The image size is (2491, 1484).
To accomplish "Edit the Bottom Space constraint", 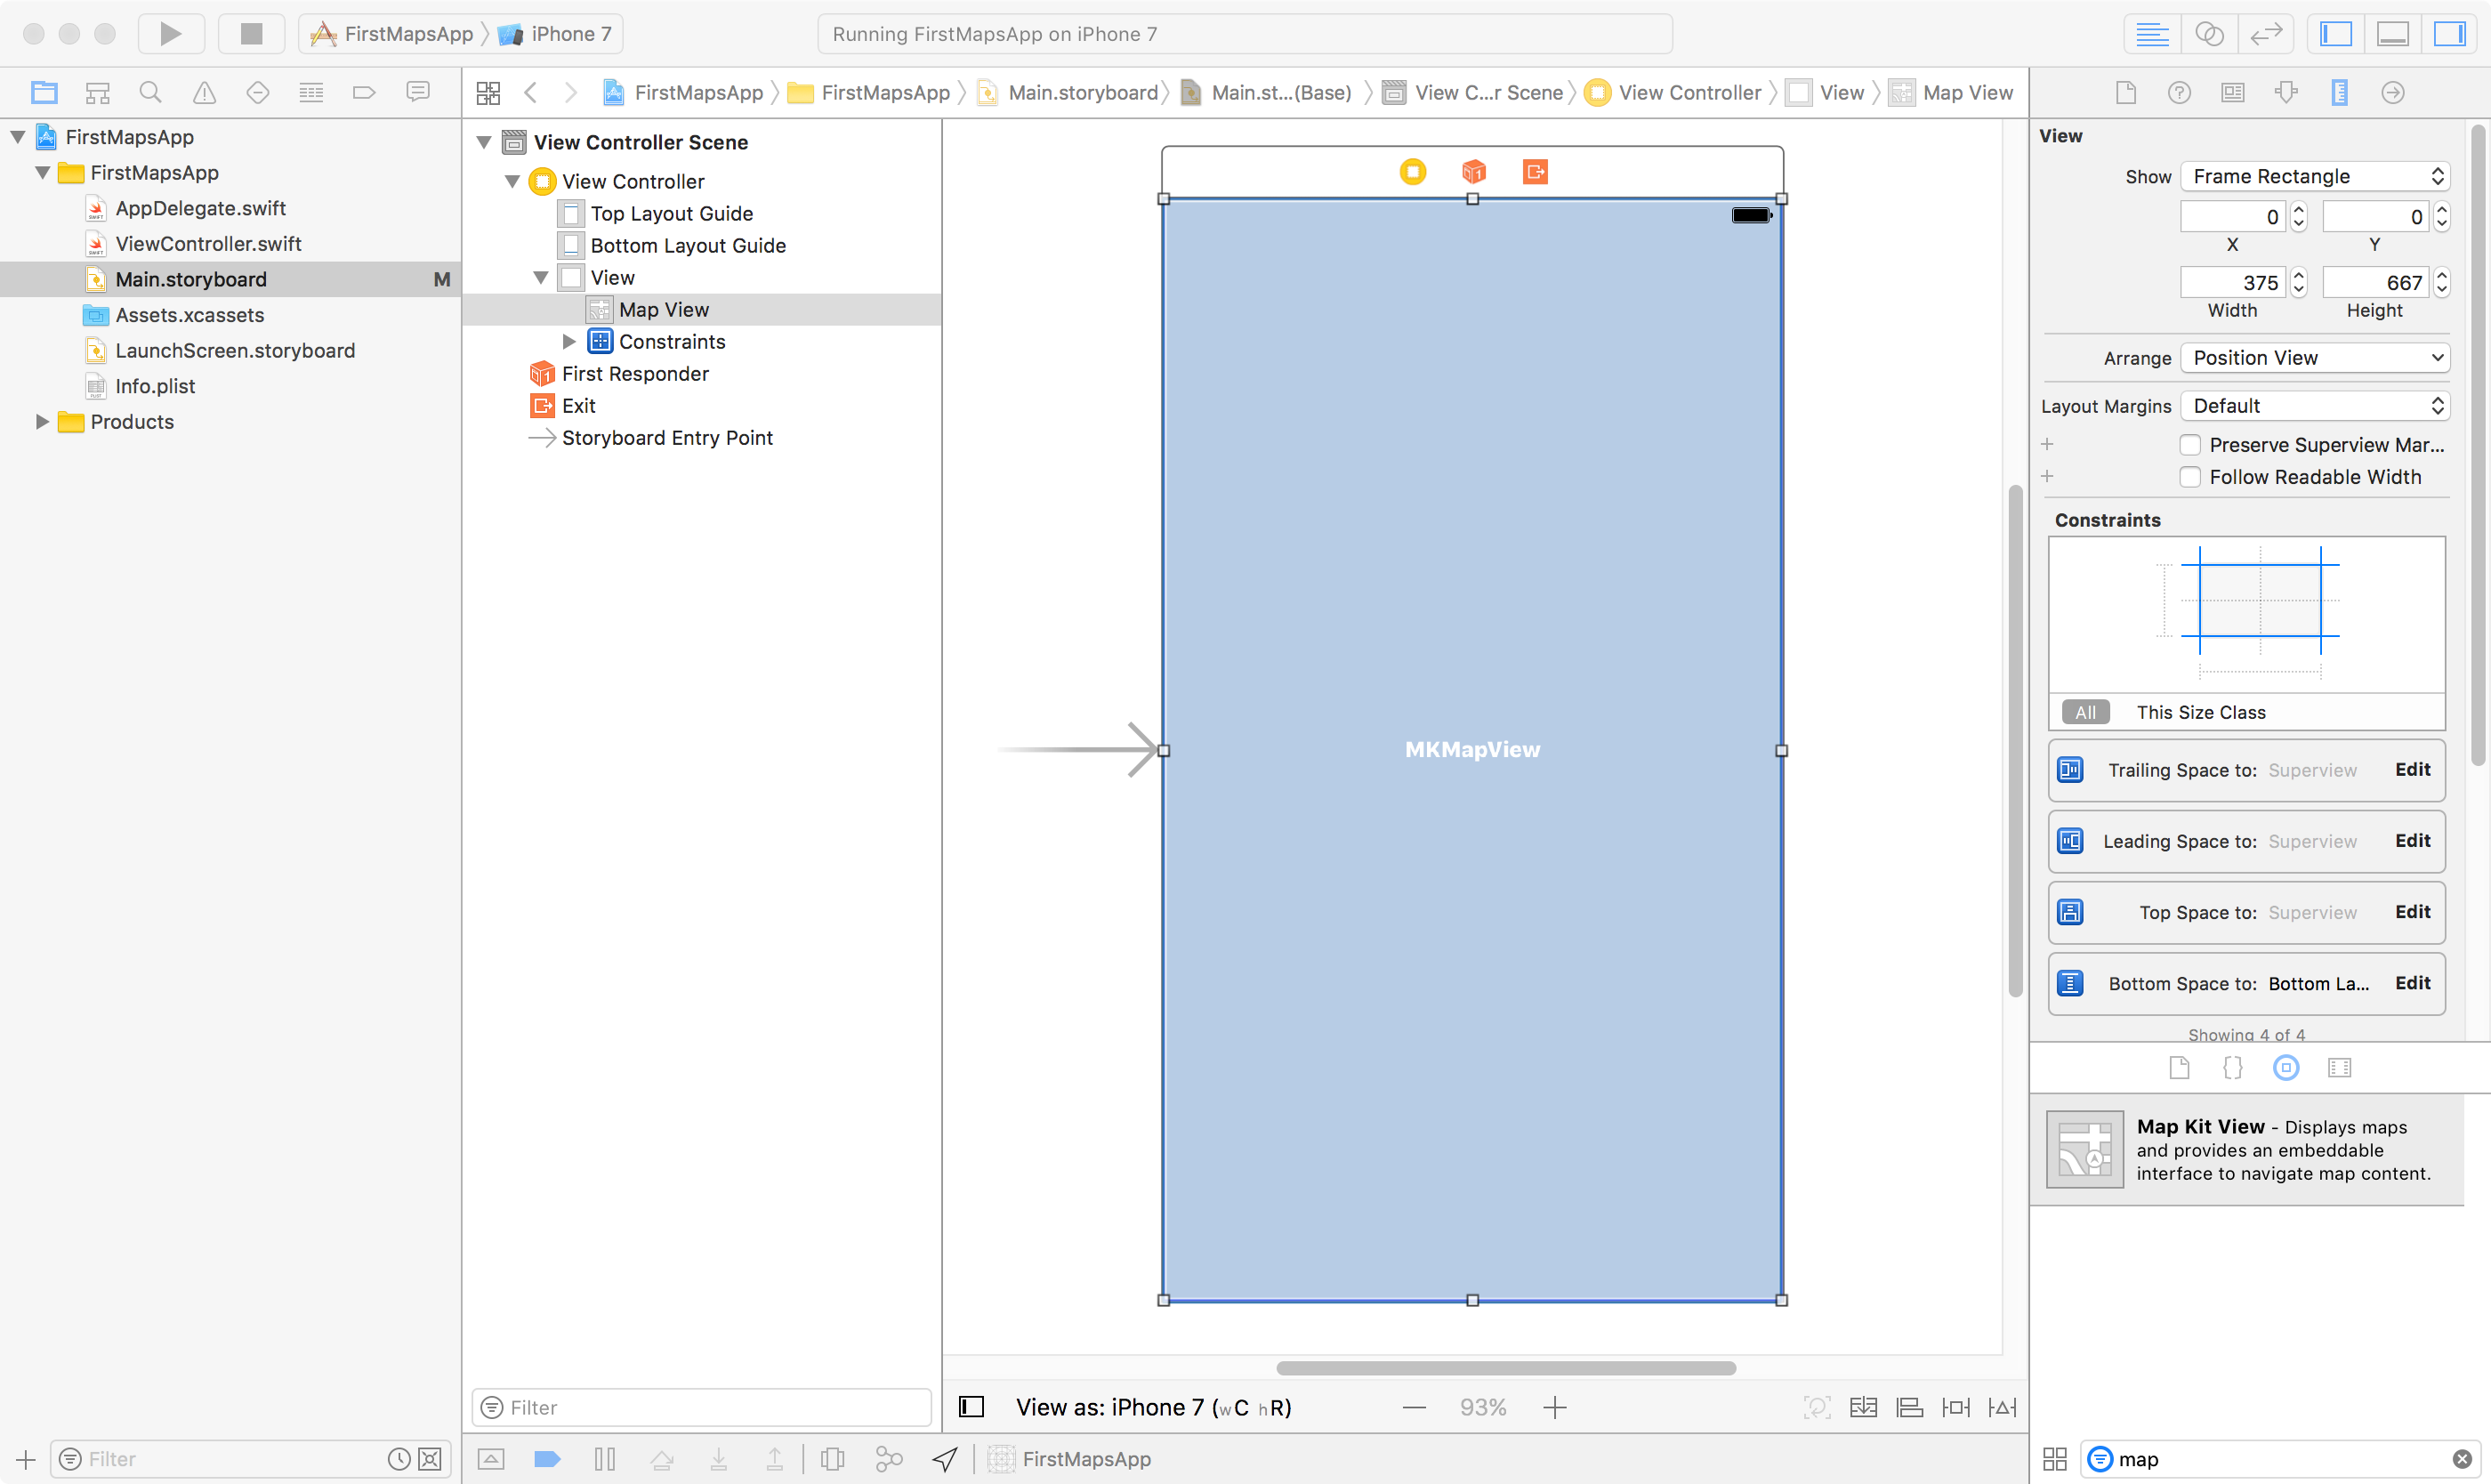I will (x=2412, y=983).
